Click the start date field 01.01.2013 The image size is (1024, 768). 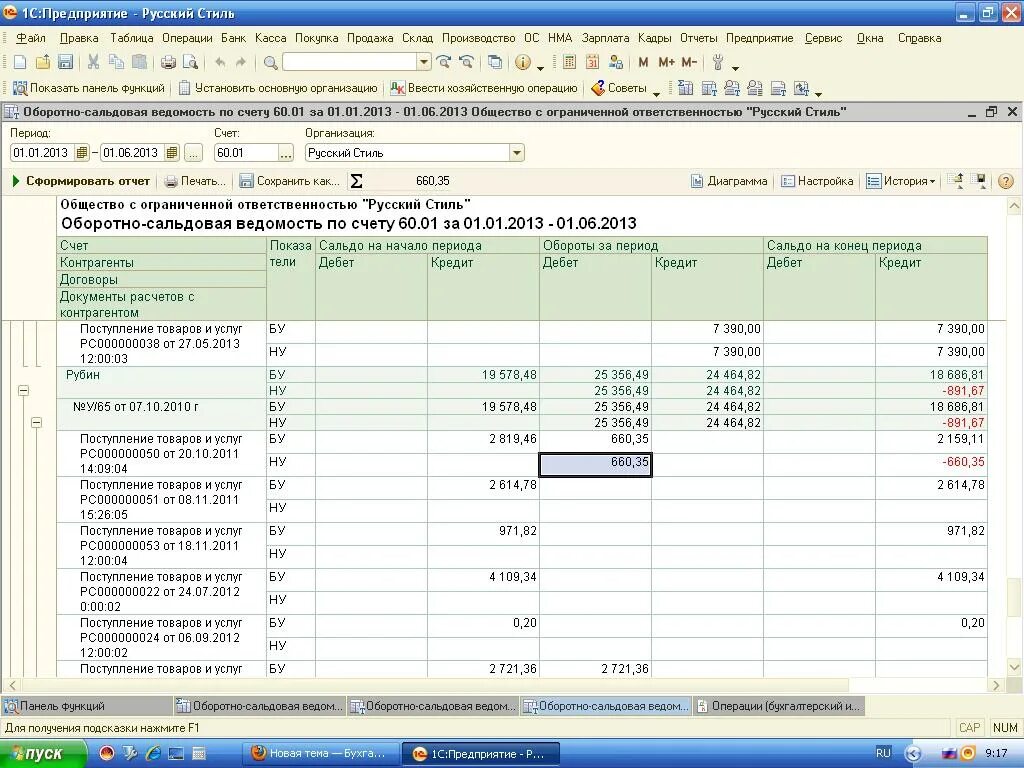tap(42, 153)
